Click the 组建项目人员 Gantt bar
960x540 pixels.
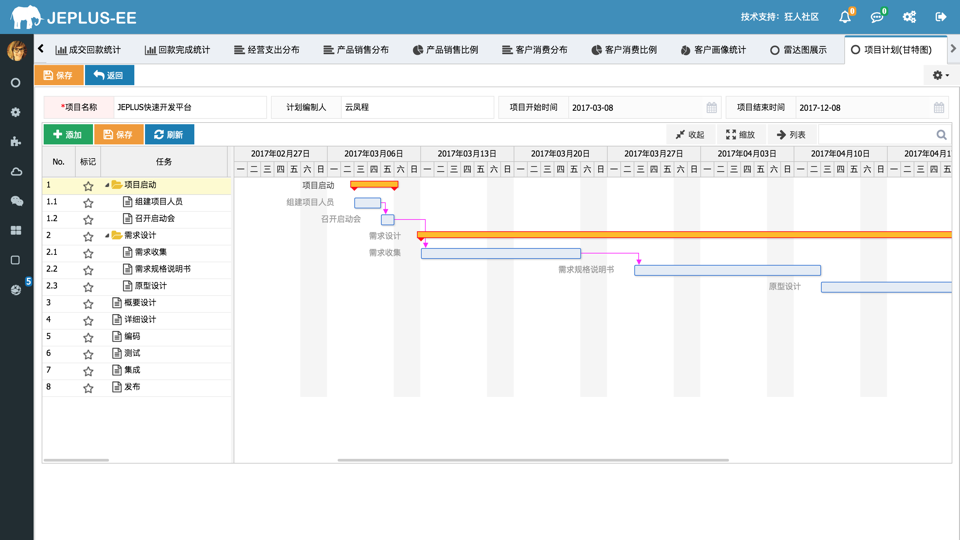click(x=367, y=203)
